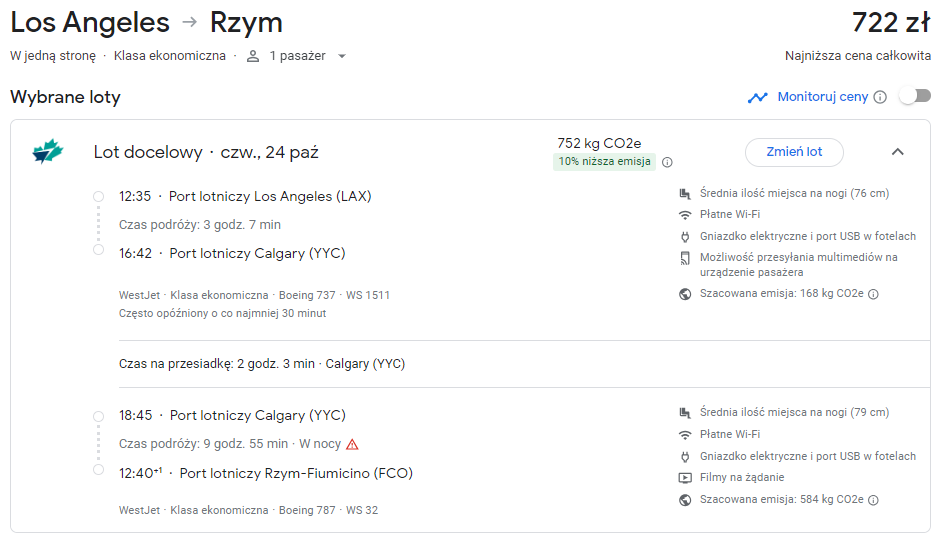Image resolution: width=942 pixels, height=544 pixels.
Task: Click the Najniższa cena całkowita label
Action: pos(858,56)
